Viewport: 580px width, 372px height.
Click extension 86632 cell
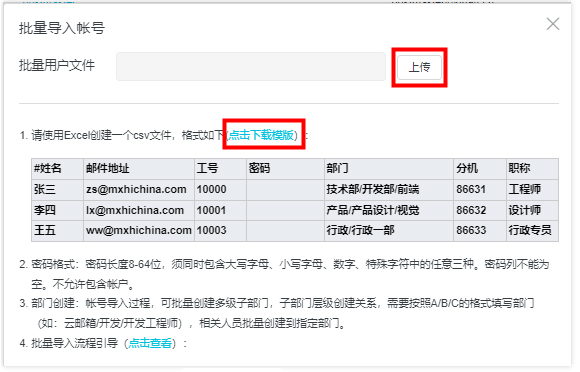pos(480,210)
